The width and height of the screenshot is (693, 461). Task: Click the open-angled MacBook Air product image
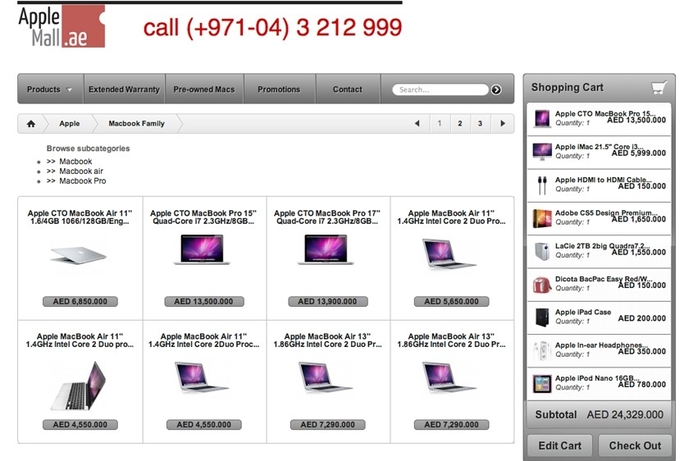79,385
